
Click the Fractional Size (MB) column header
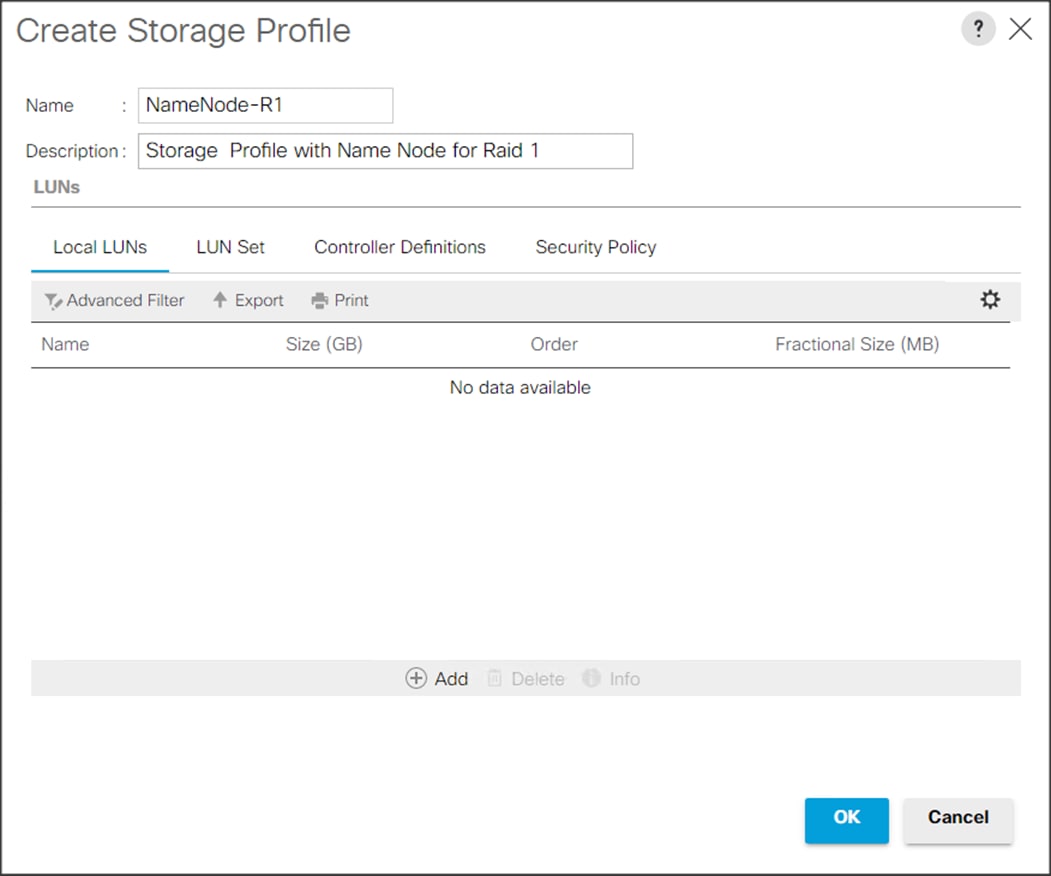click(857, 344)
